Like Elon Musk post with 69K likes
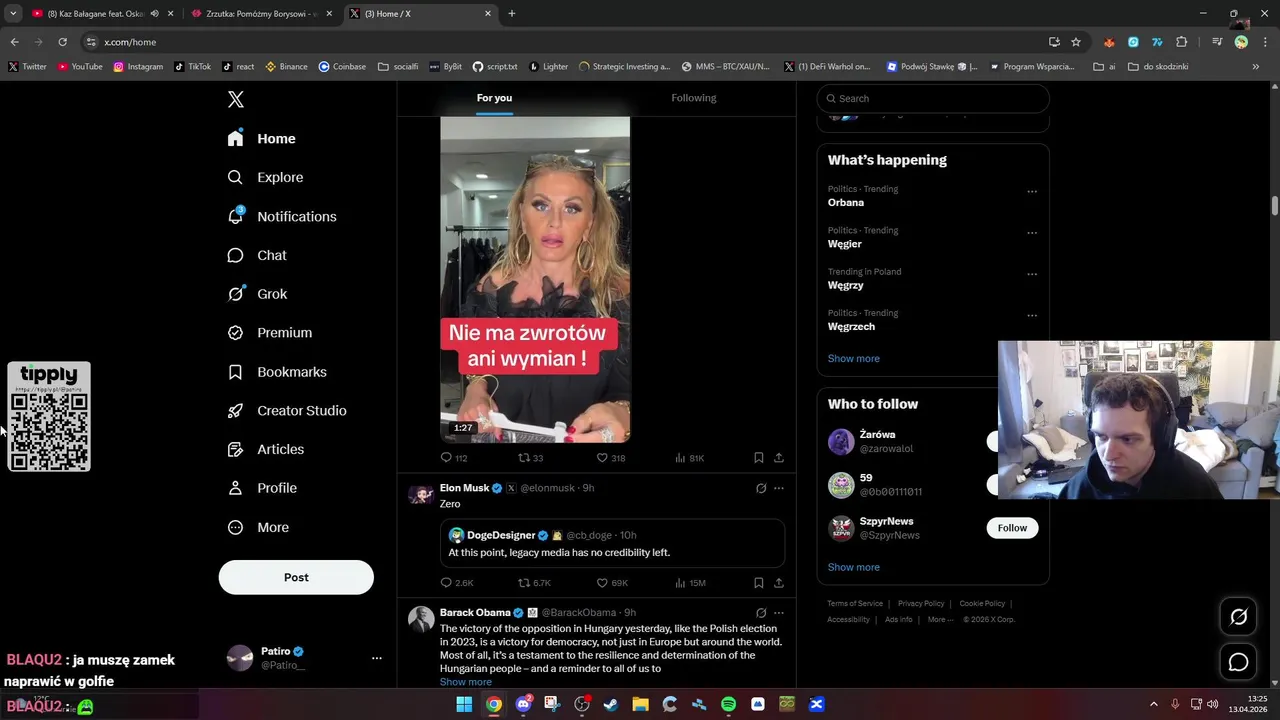Image resolution: width=1280 pixels, height=720 pixels. point(612,583)
